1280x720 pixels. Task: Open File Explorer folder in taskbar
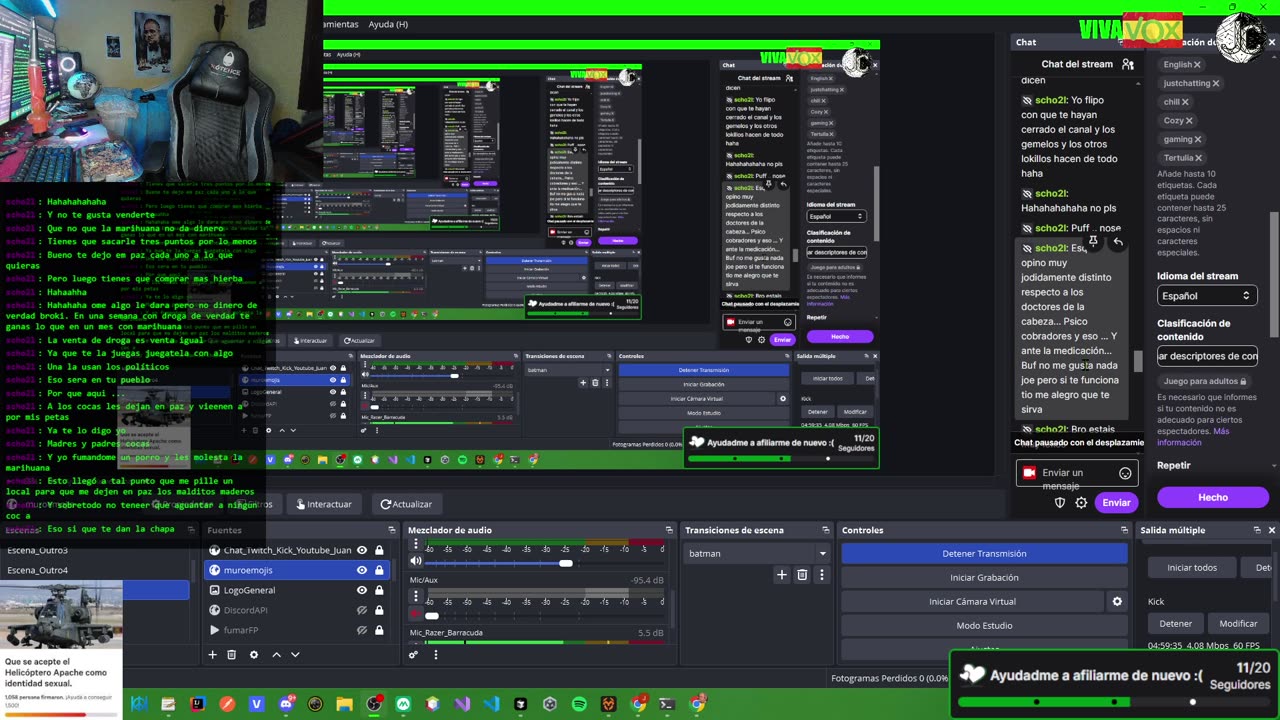(344, 704)
